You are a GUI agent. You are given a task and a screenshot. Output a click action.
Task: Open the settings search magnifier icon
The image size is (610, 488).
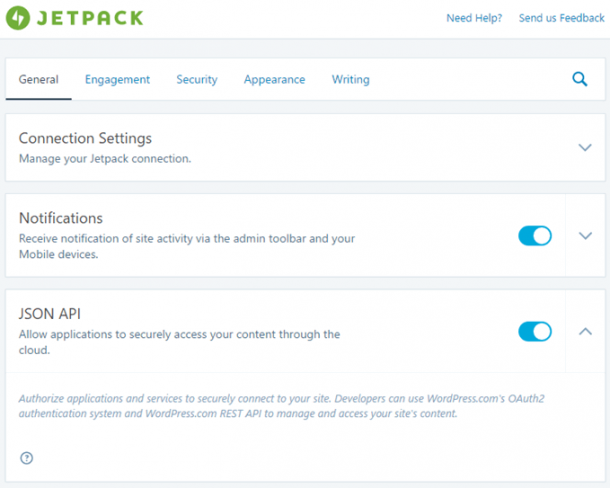(x=580, y=79)
